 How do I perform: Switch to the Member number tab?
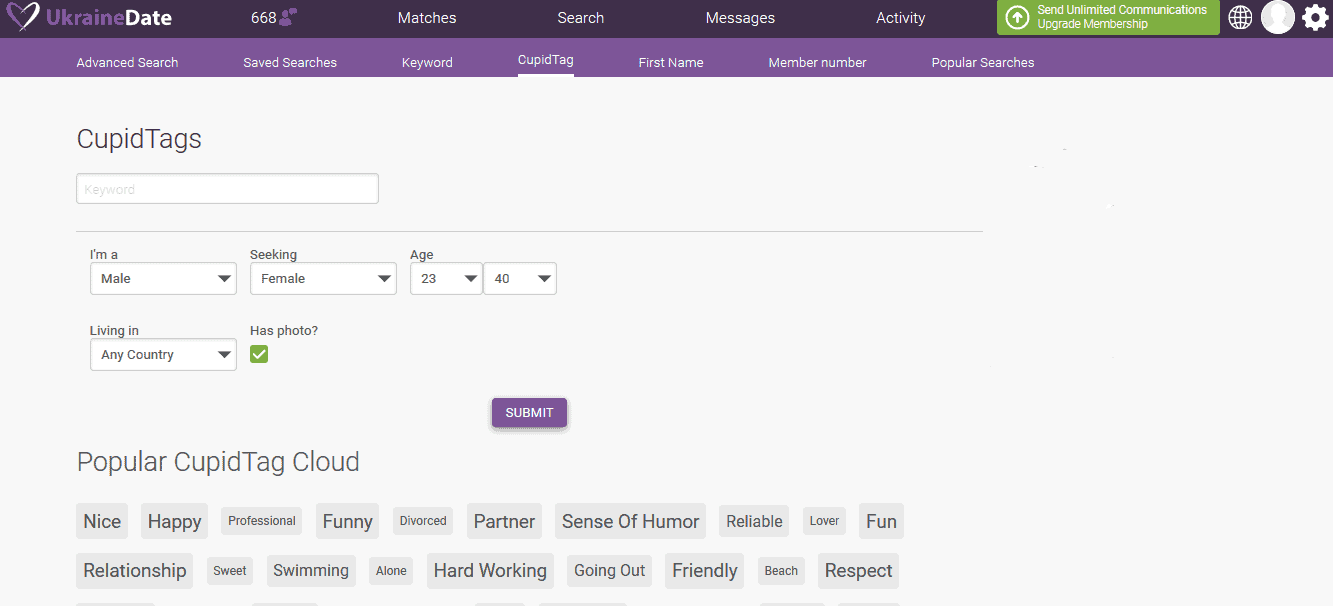pos(817,62)
